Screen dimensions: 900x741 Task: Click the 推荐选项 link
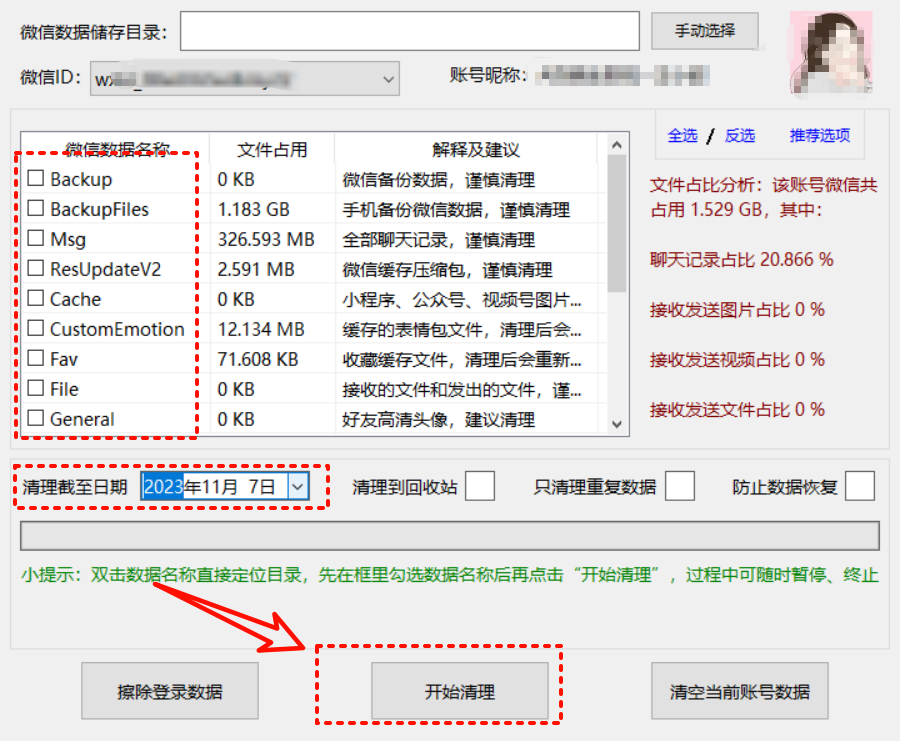pyautogui.click(x=820, y=135)
